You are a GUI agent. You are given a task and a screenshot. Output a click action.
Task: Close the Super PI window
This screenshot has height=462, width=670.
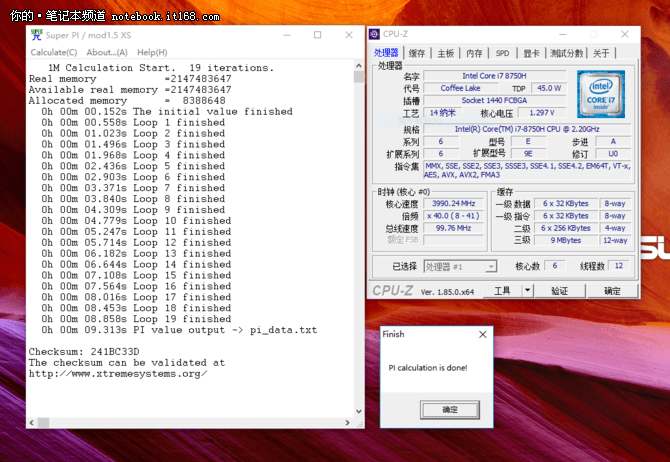tap(349, 35)
